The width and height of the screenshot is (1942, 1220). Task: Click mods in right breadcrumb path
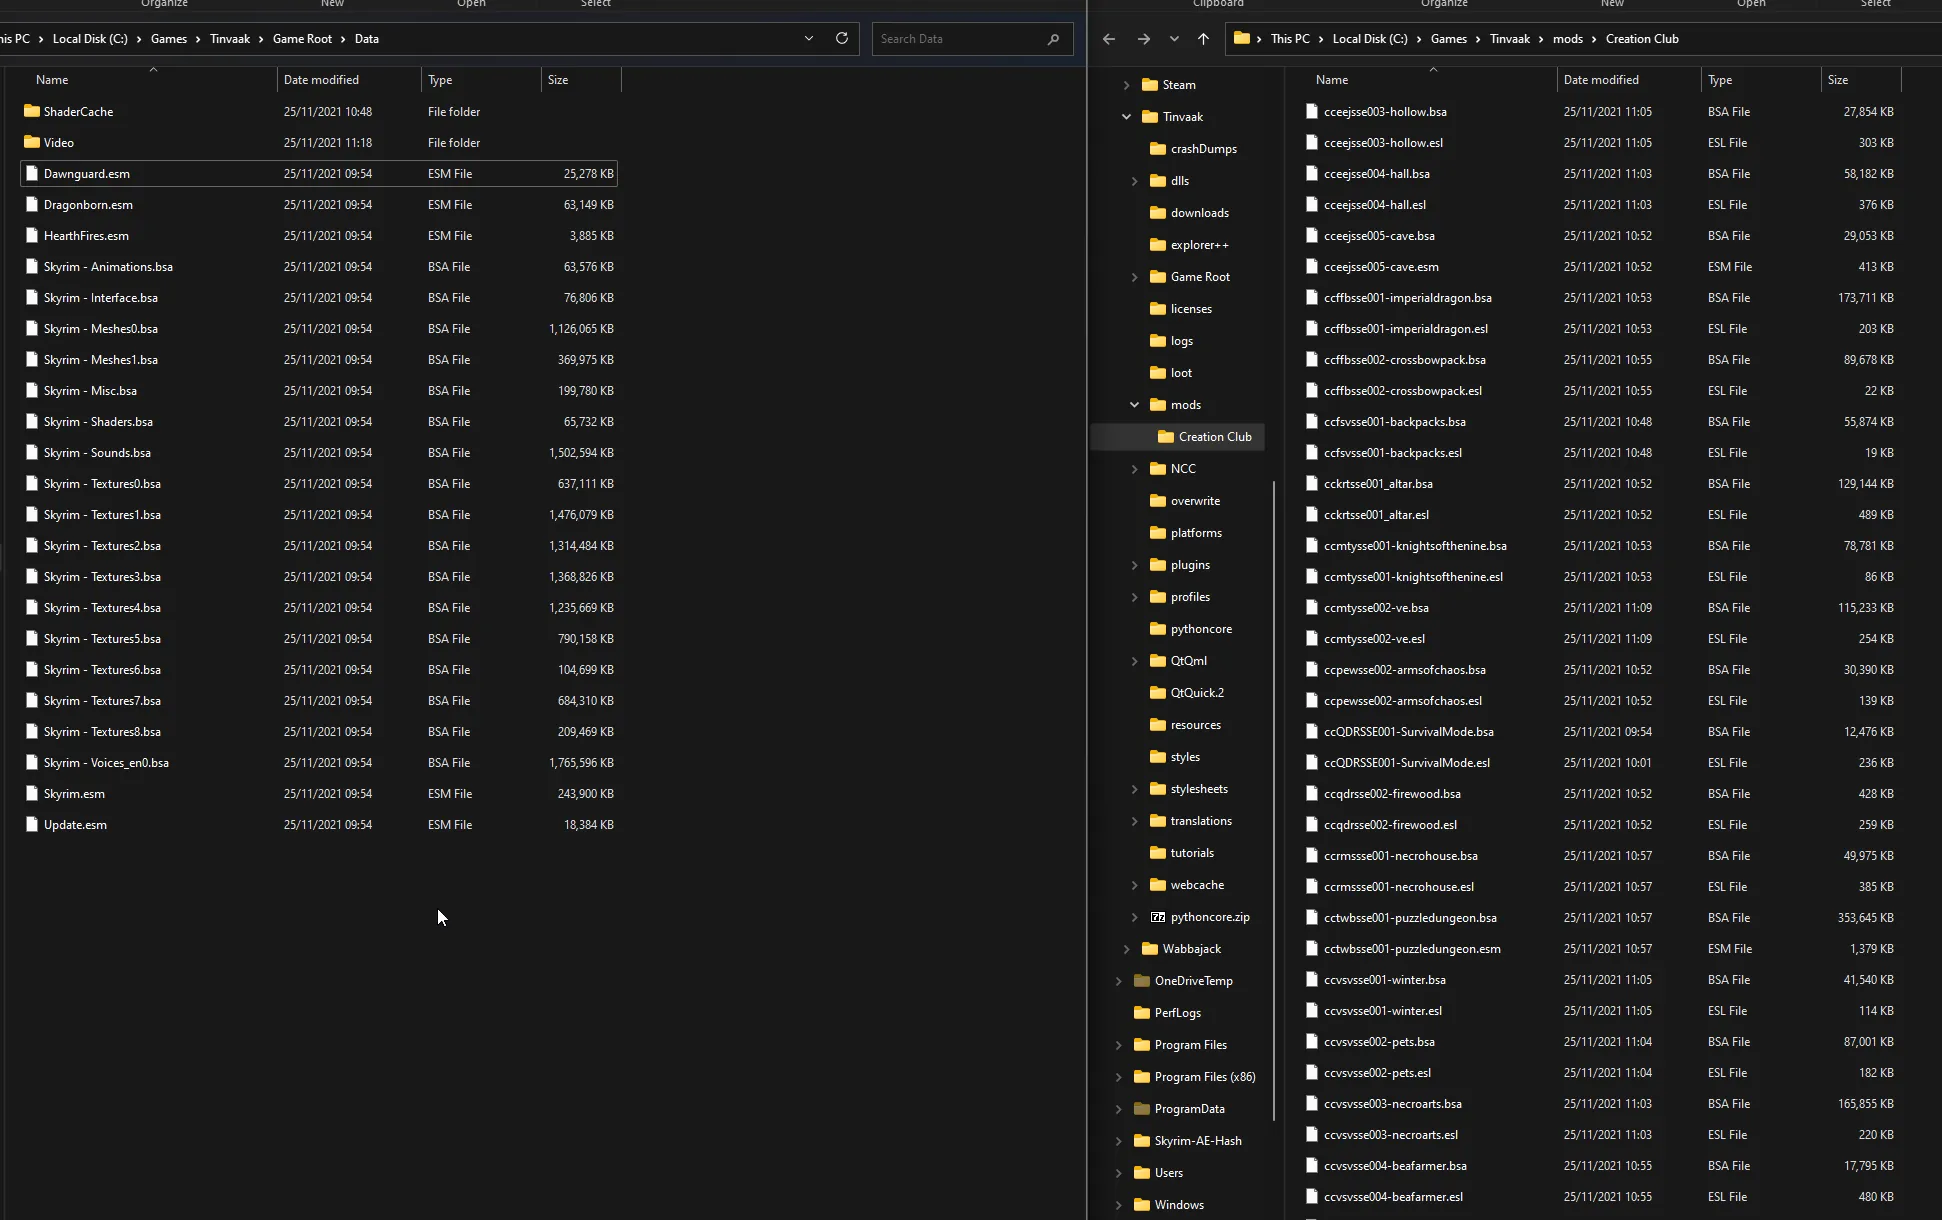pos(1567,39)
